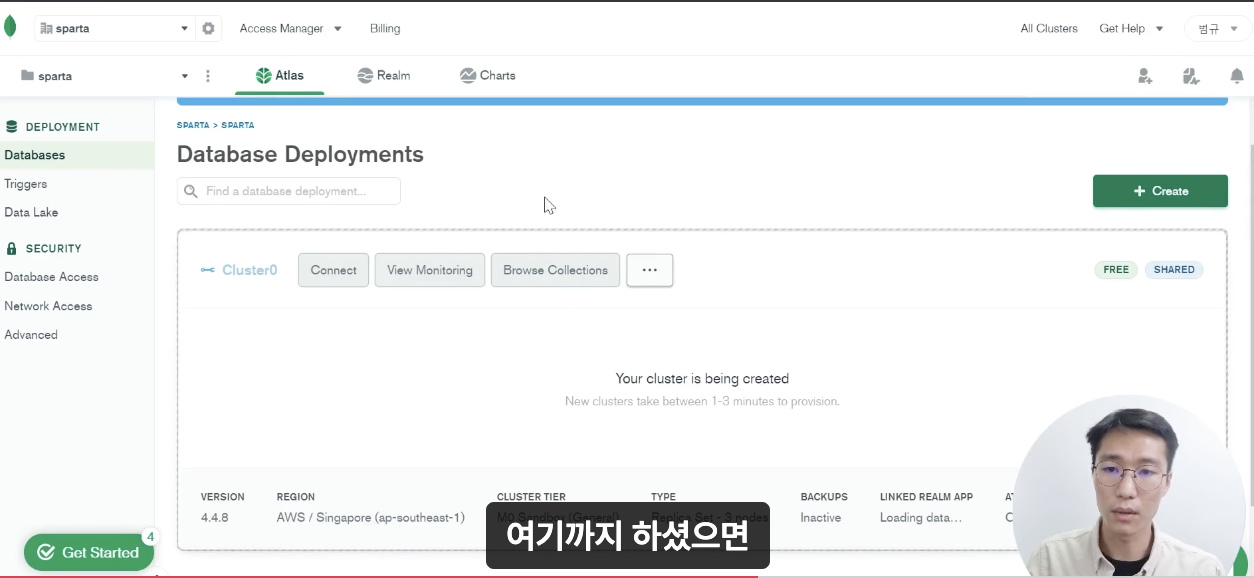The height and width of the screenshot is (578, 1254).
Task: Open the sparta project selector dropdown
Action: 104,76
